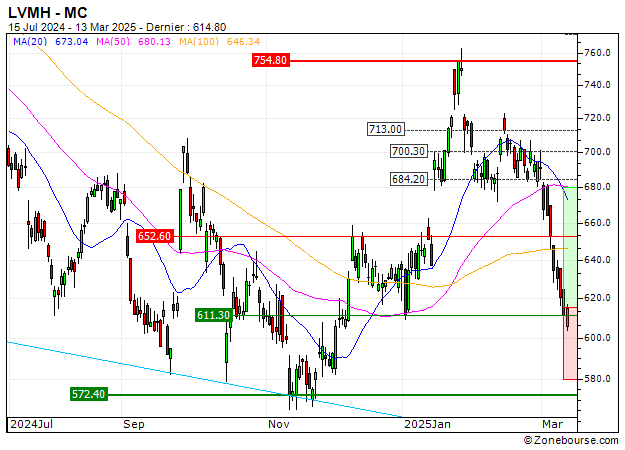Click the MA(50) legend label
Image resolution: width=625 pixels, height=450 pixels.
click(x=113, y=41)
